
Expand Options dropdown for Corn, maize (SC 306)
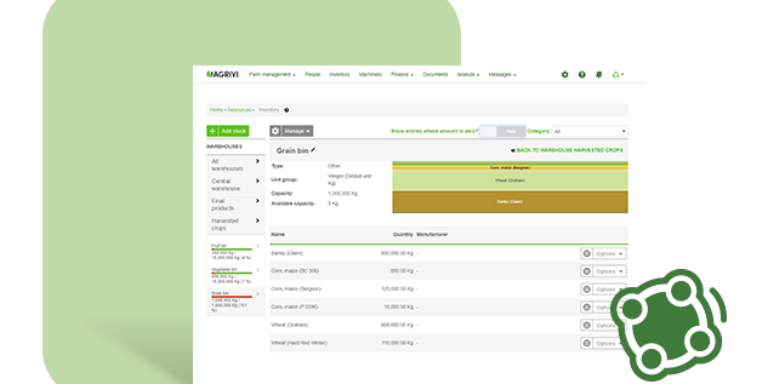coord(609,271)
